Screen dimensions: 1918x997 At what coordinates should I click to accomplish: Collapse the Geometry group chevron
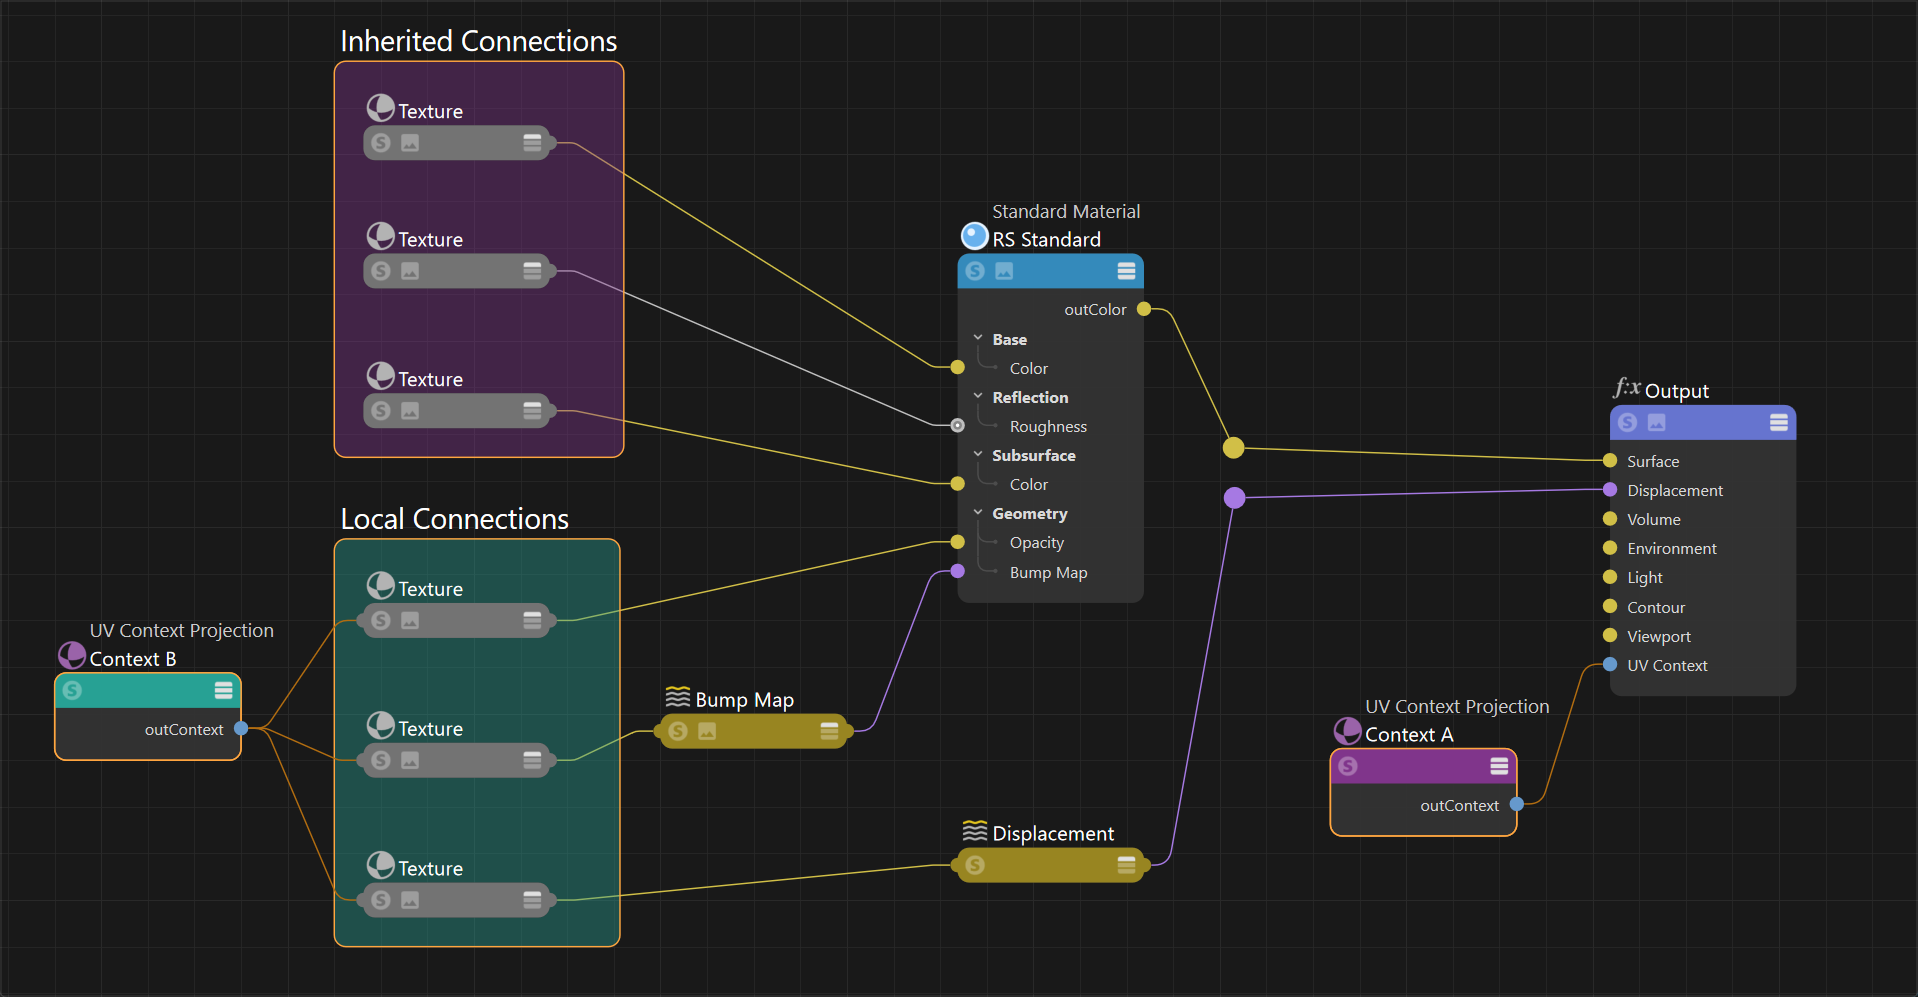978,513
